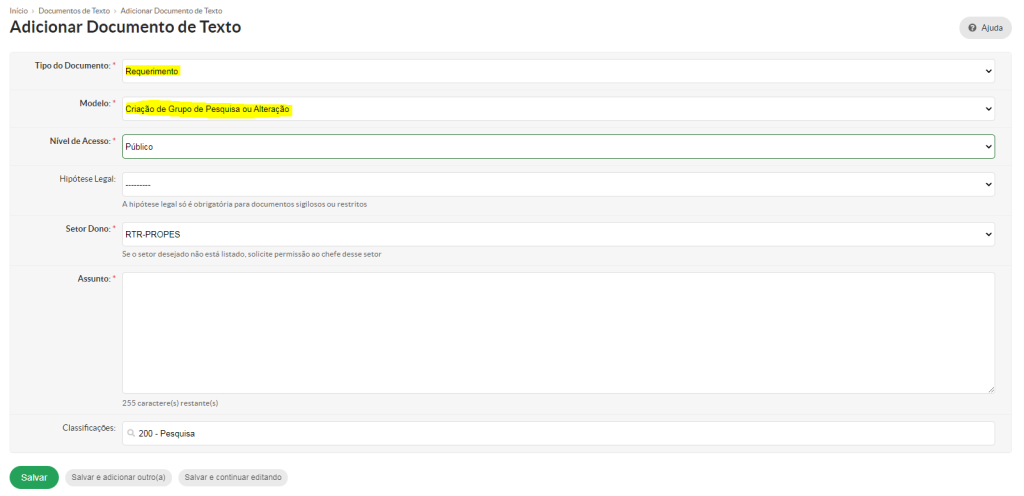Open the Nível de Acesso dropdown
The image size is (1024, 496).
coord(558,146)
